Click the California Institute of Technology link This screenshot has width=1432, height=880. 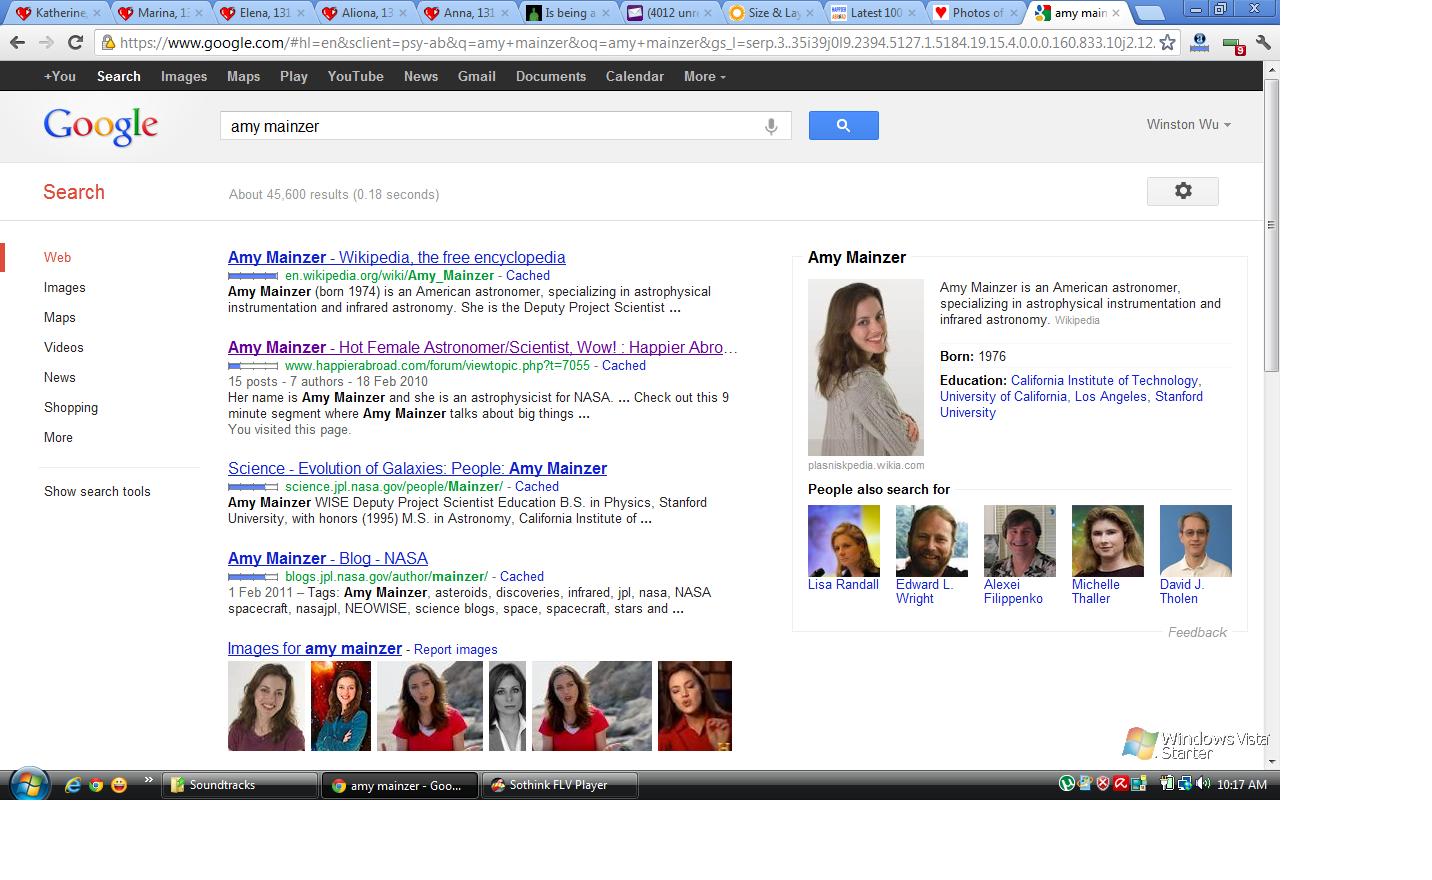pos(1104,380)
